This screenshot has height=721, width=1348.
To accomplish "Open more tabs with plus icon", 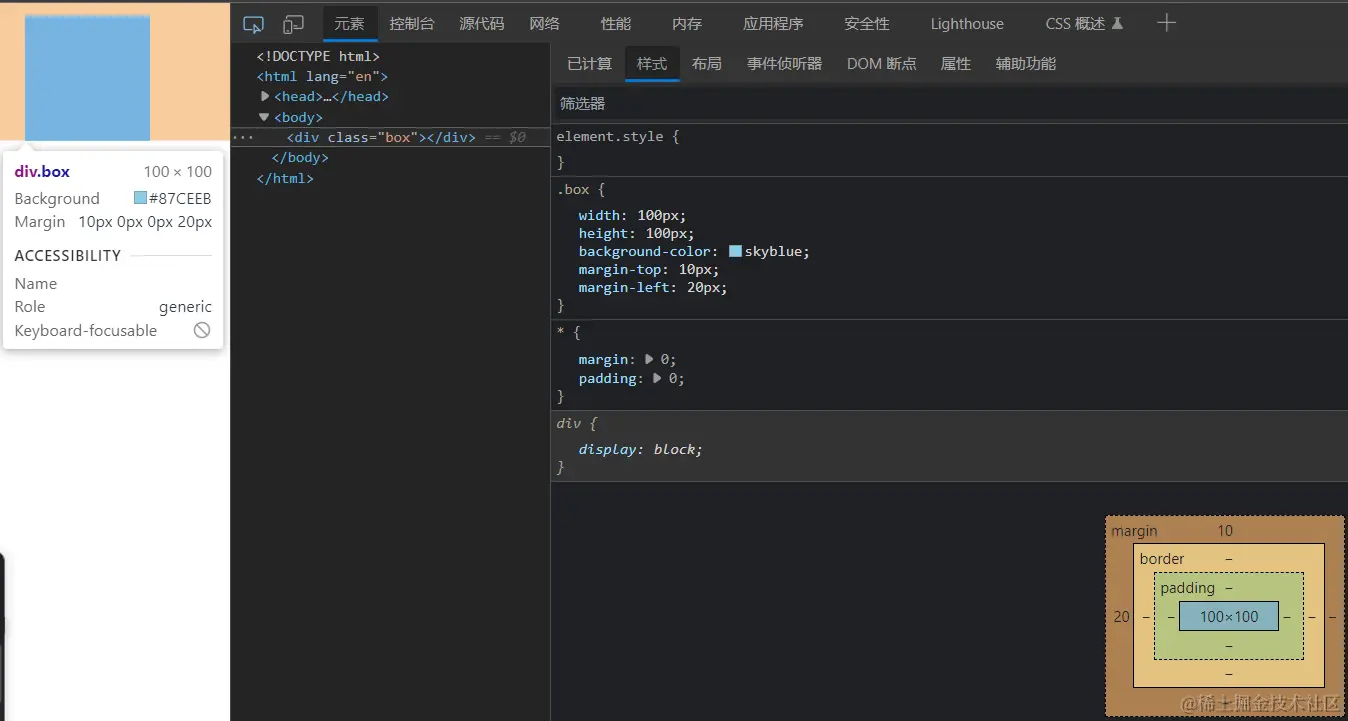I will coord(1166,23).
